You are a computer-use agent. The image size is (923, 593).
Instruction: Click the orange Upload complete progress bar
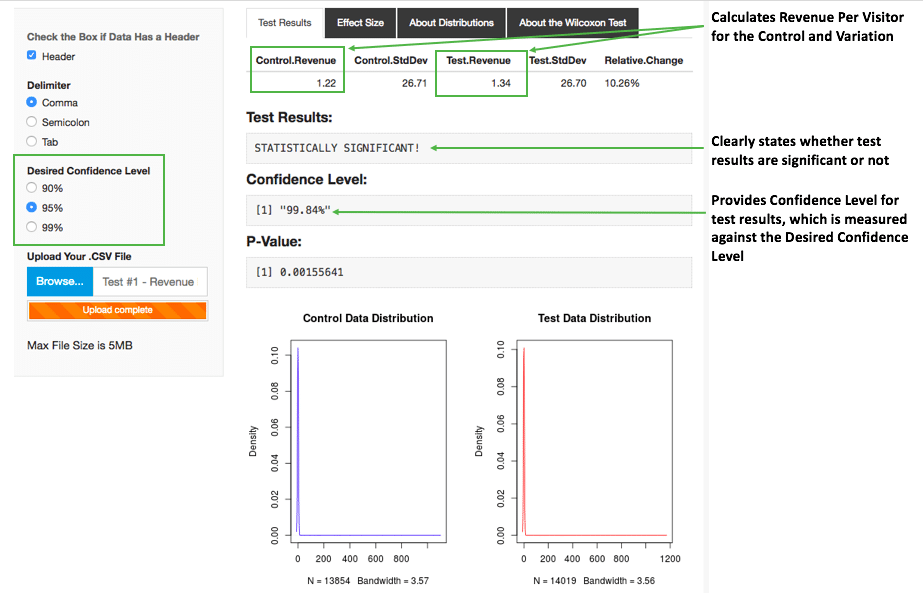click(x=117, y=310)
